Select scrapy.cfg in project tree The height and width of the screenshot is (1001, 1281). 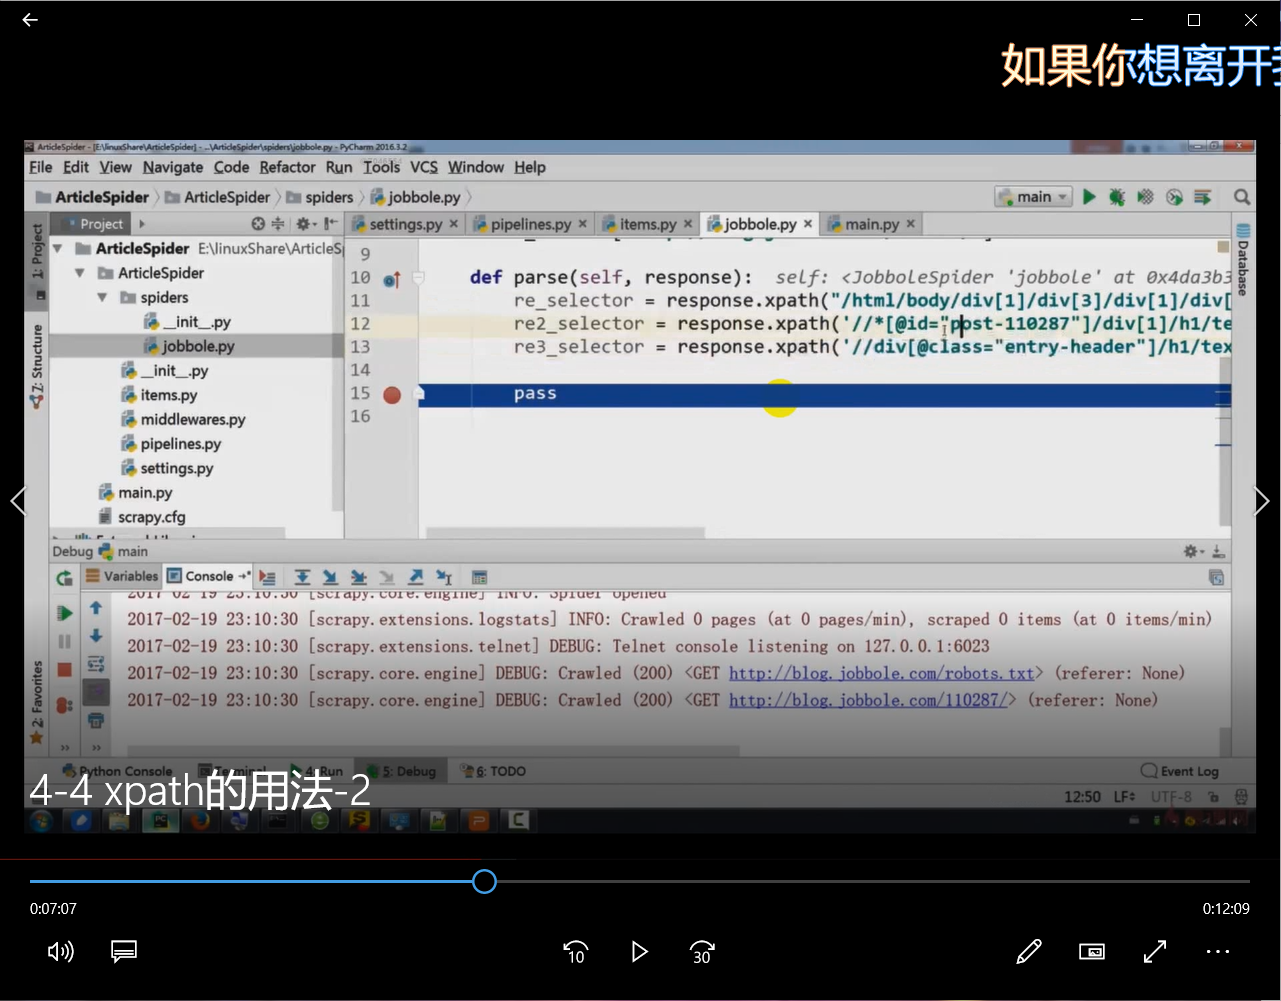[142, 517]
